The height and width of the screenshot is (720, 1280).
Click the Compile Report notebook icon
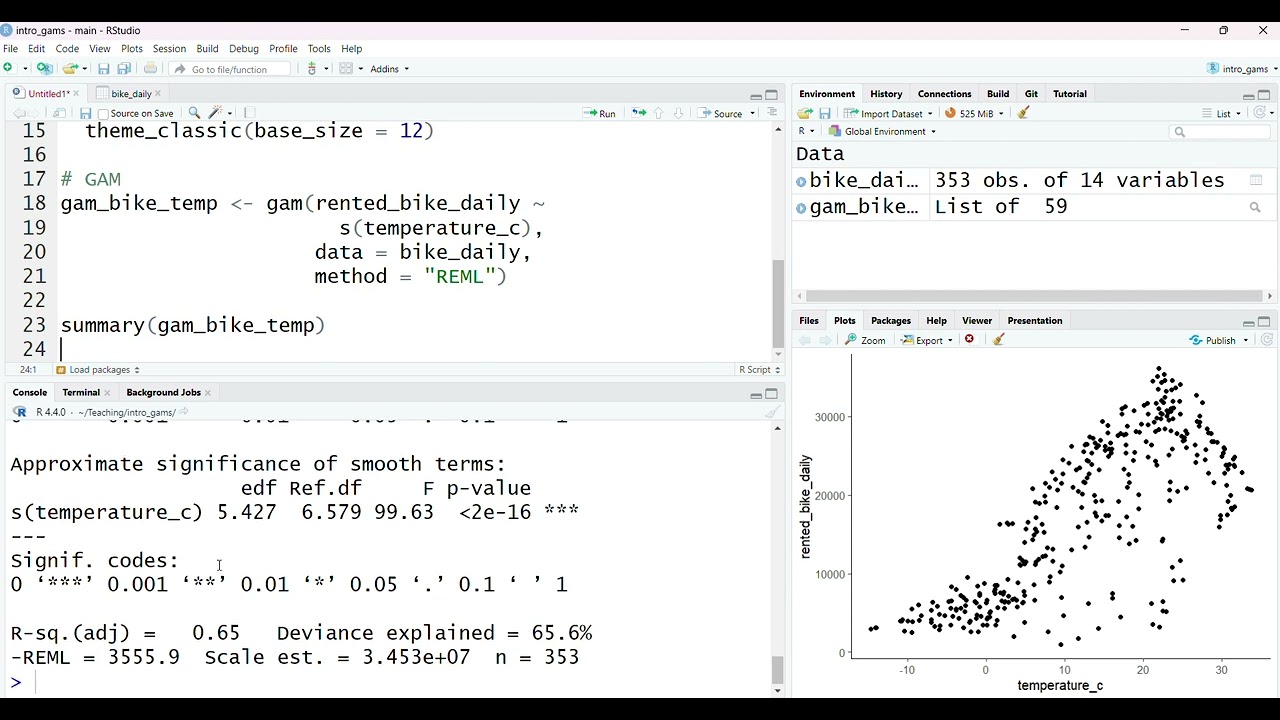coord(249,114)
